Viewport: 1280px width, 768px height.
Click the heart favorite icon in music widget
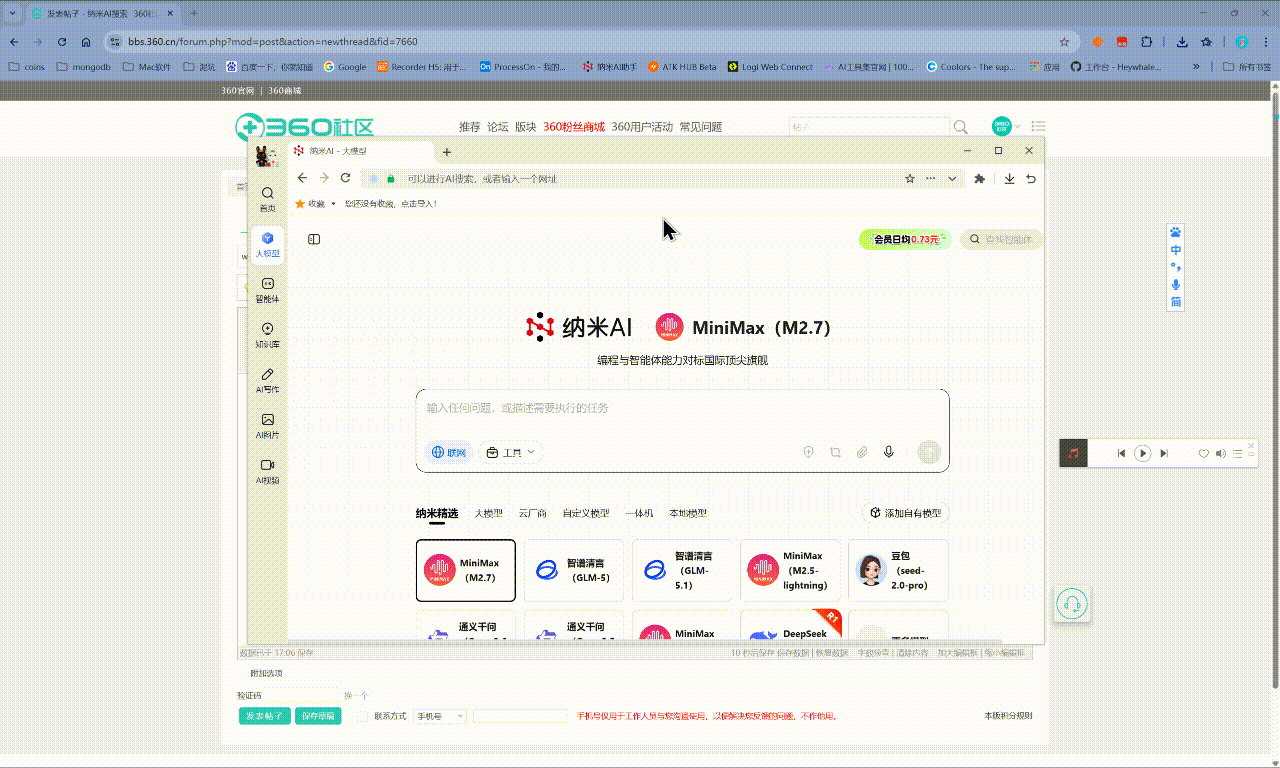[1204, 453]
